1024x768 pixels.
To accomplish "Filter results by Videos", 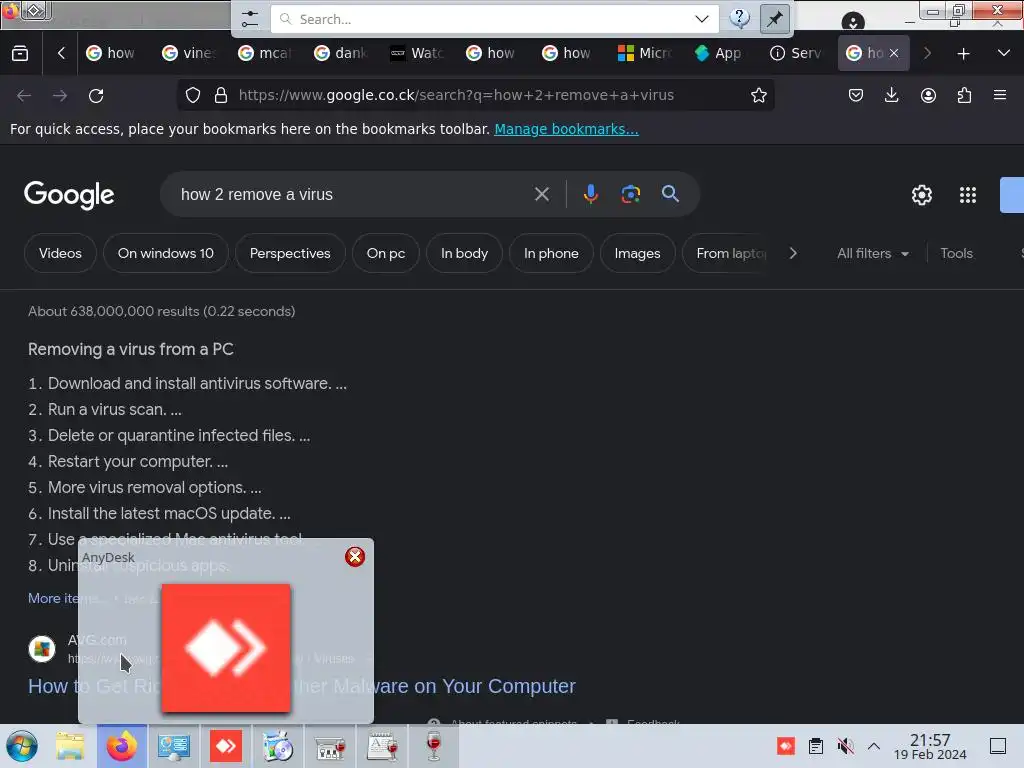I will (60, 253).
